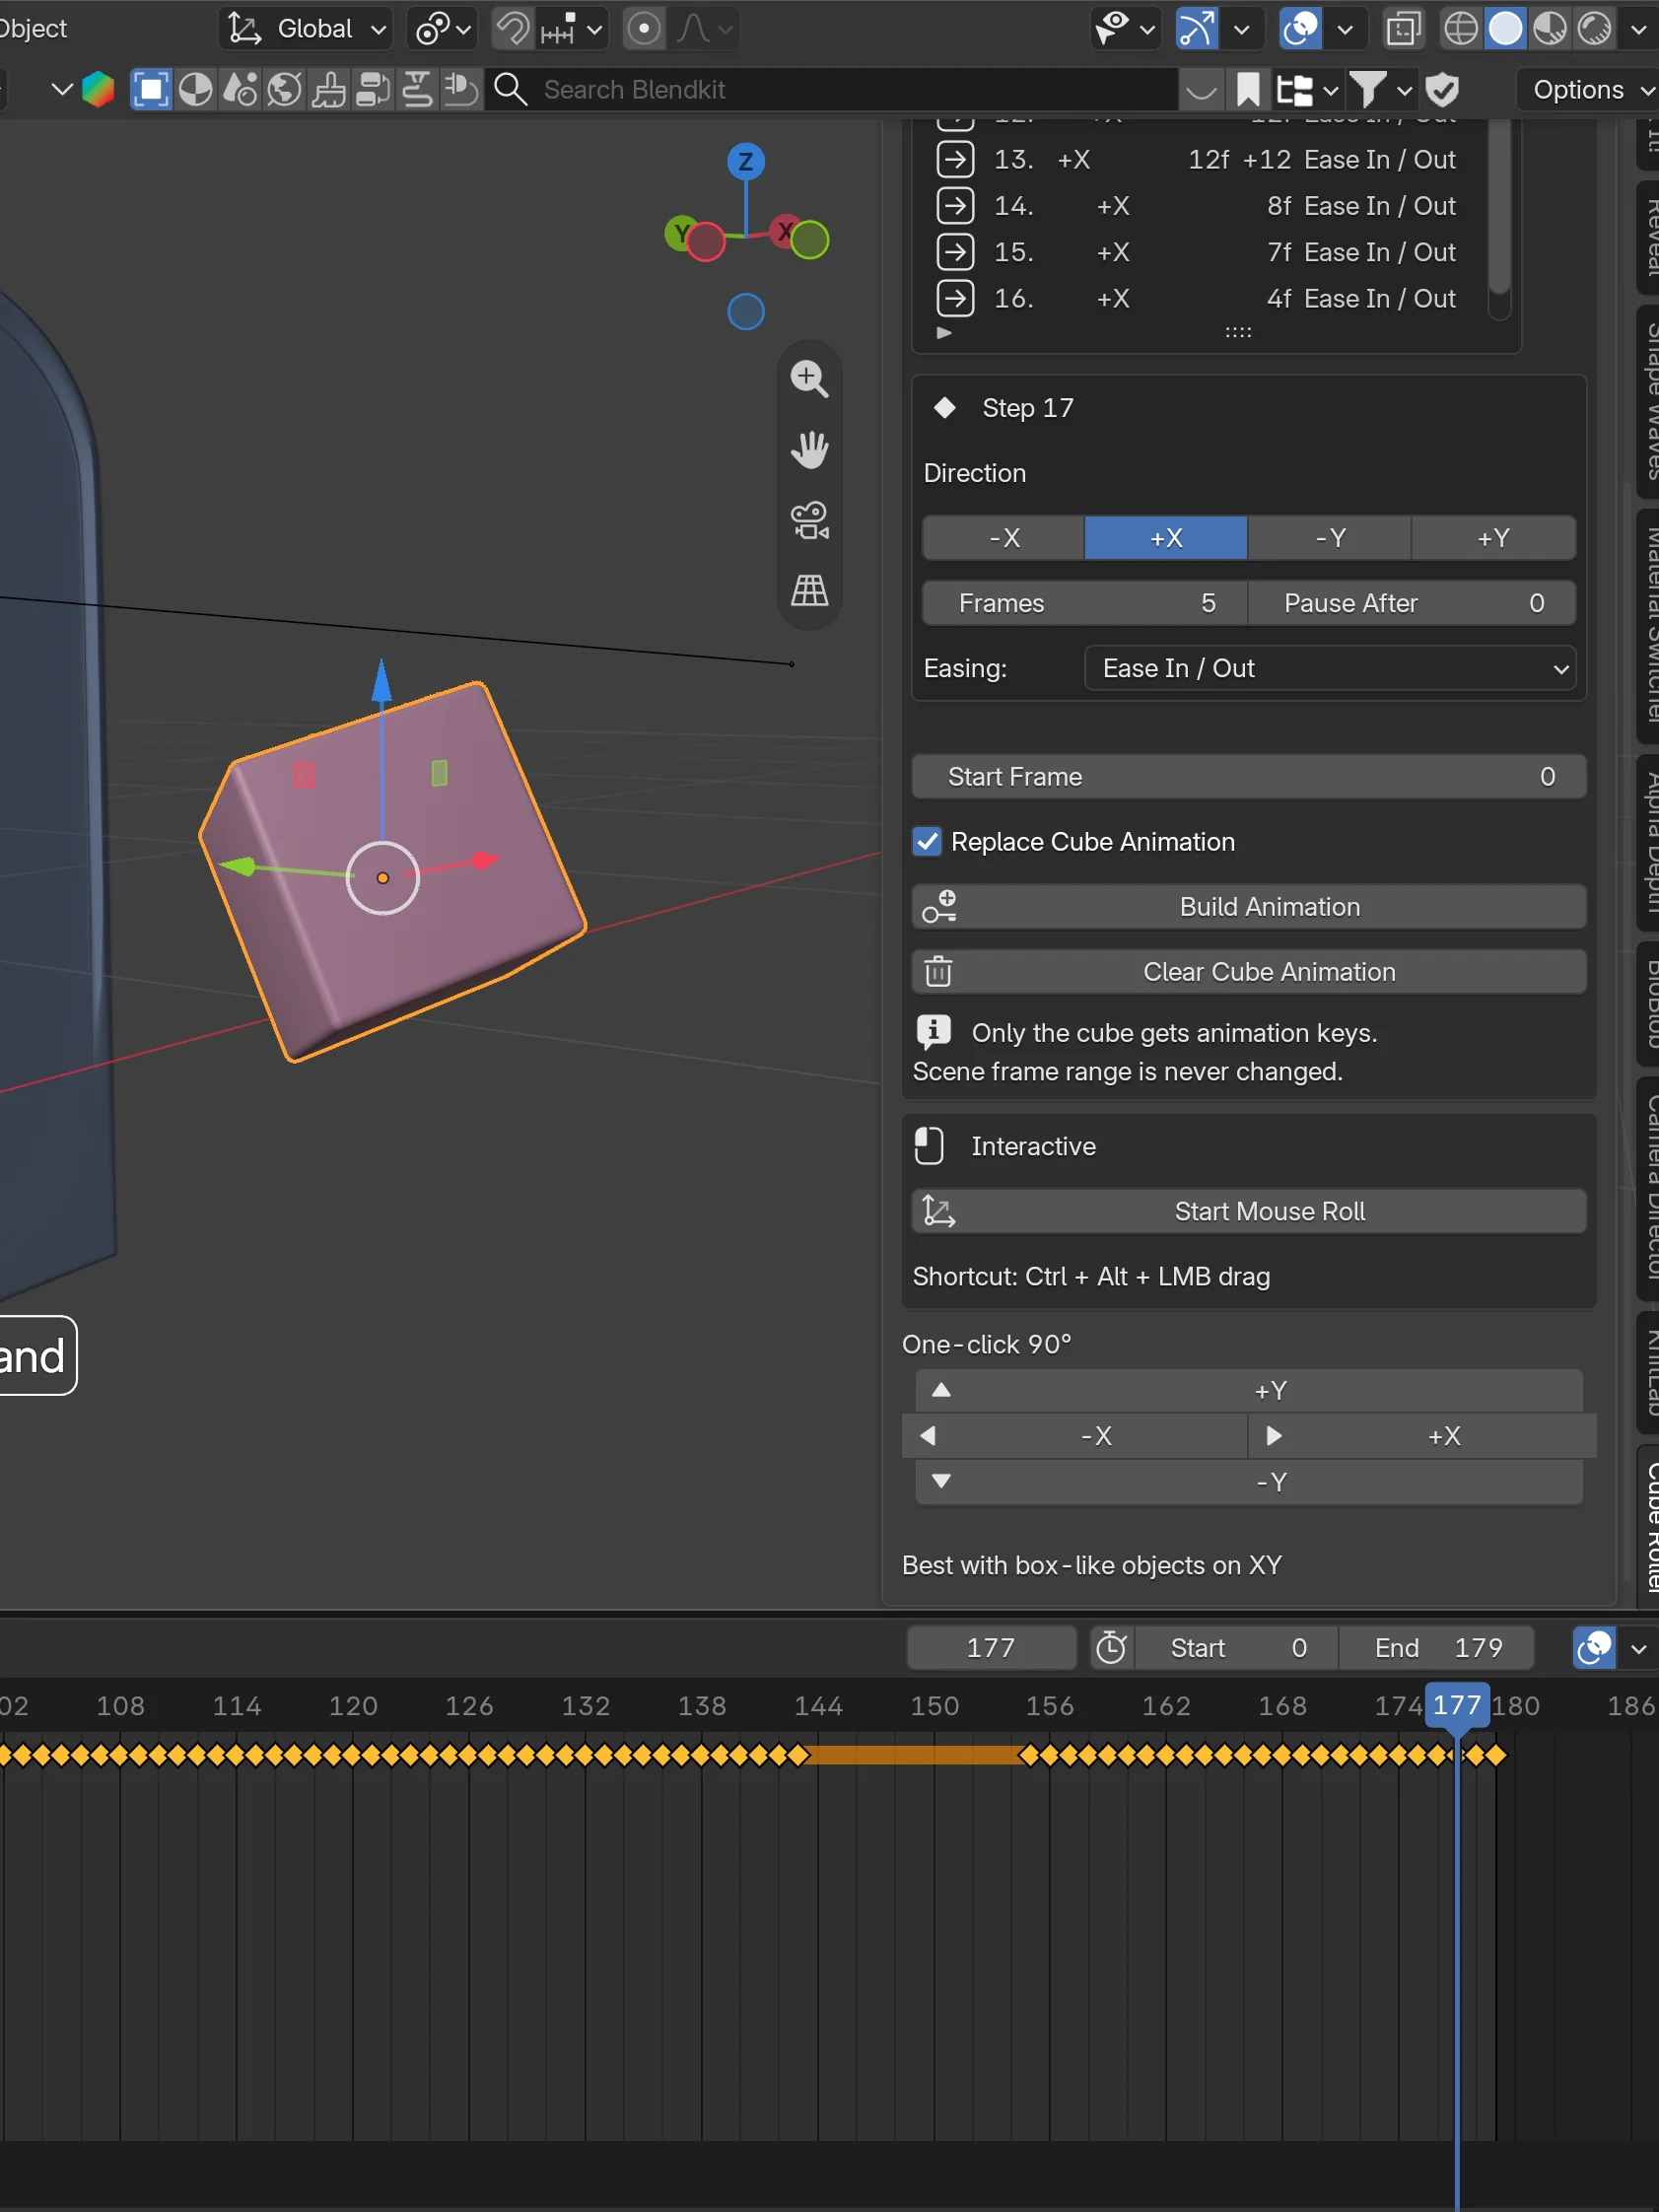The width and height of the screenshot is (1659, 2212).
Task: Click the viewport zoom magnifier icon
Action: [x=809, y=379]
